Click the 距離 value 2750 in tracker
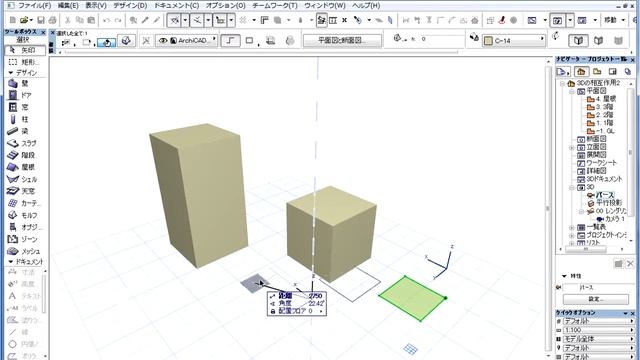 coord(315,296)
